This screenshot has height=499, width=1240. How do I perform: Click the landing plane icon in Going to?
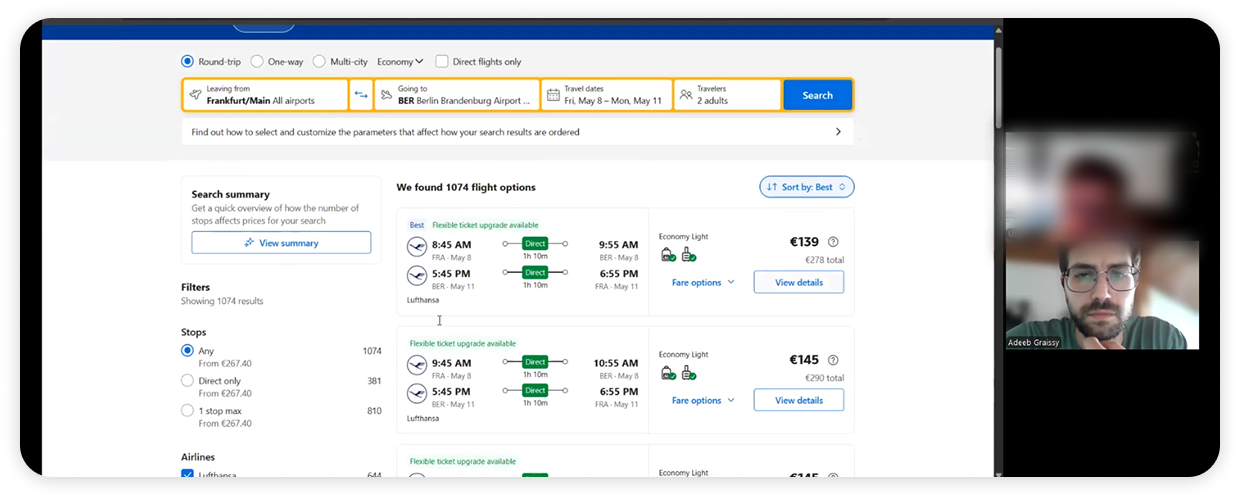pyautogui.click(x=386, y=95)
